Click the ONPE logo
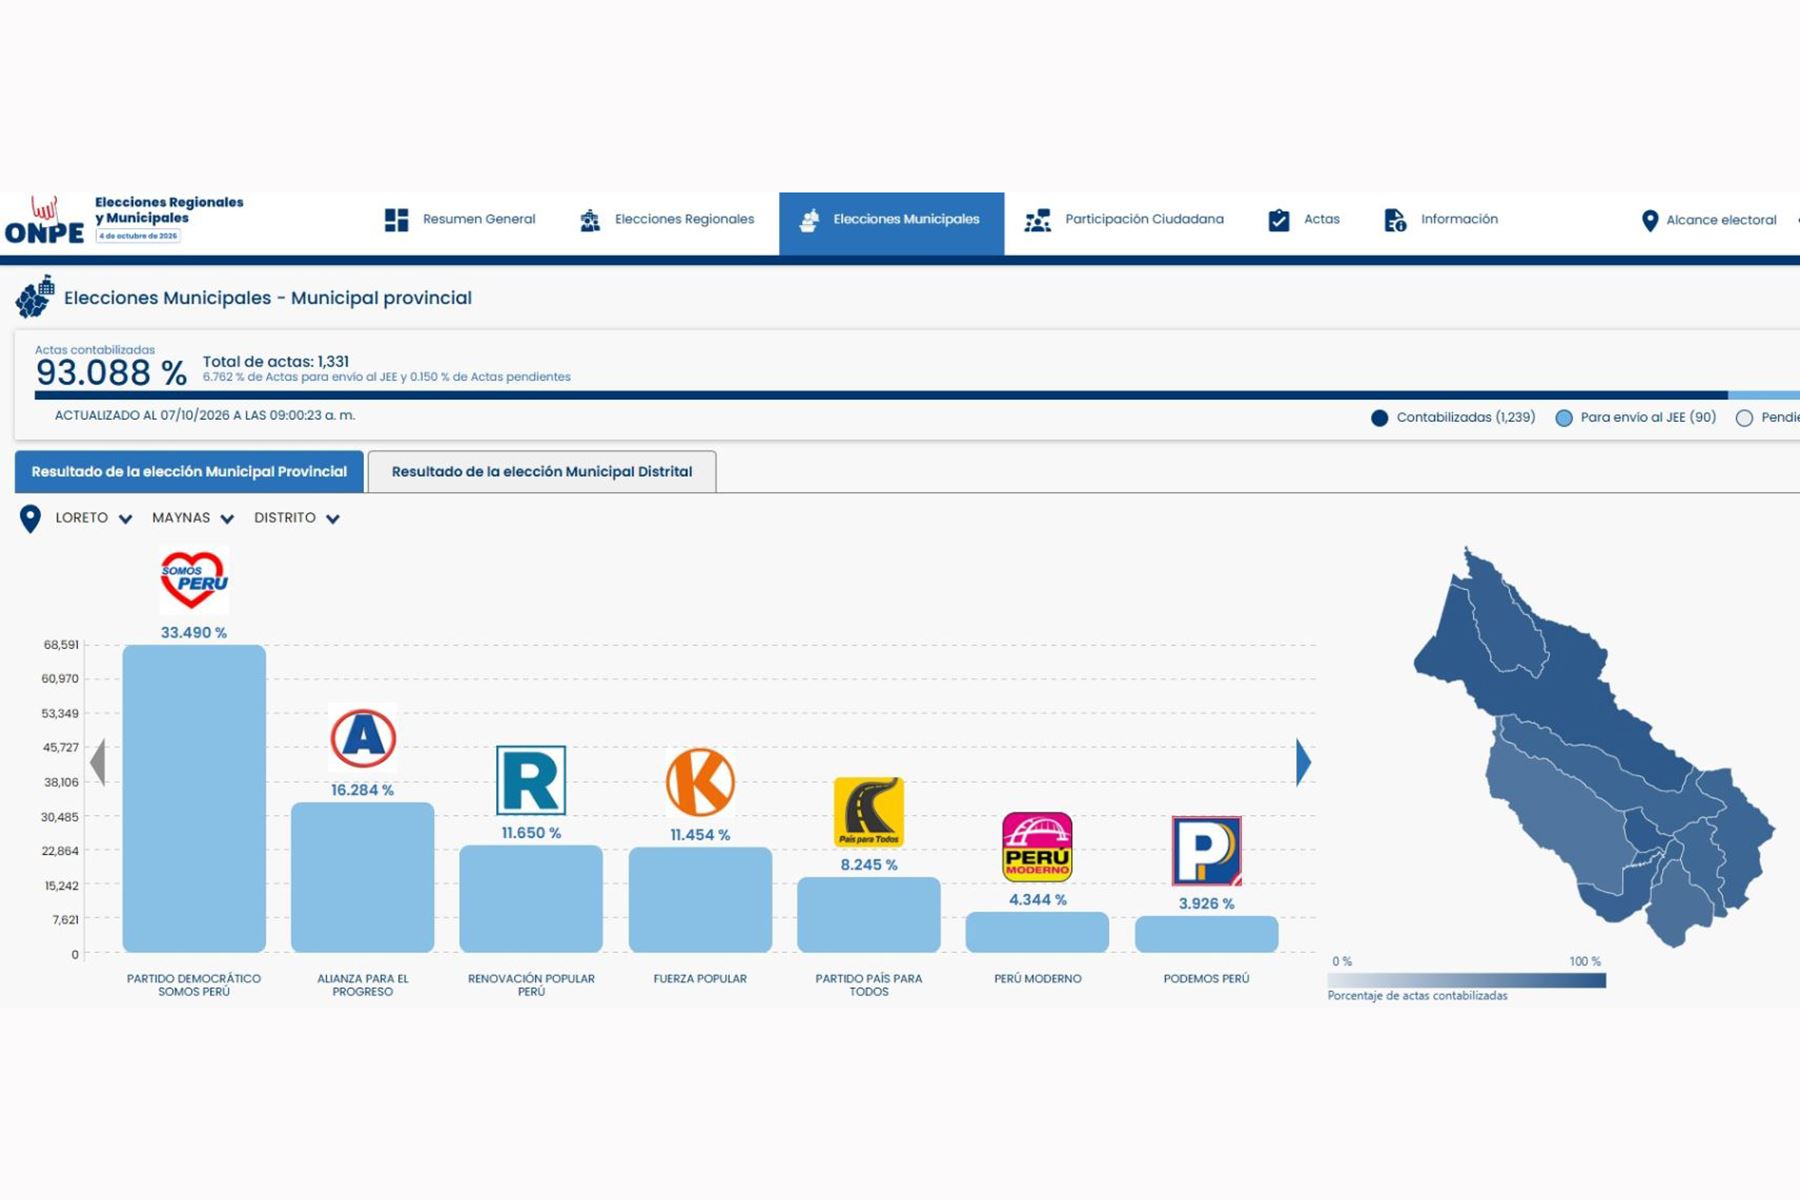 [45, 221]
